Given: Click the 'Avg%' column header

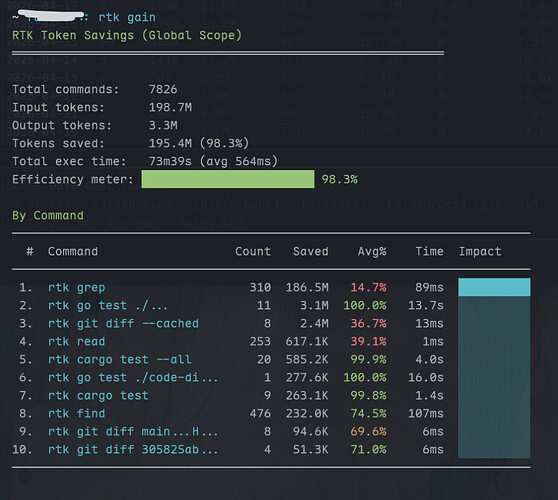Looking at the screenshot, I should coord(372,251).
